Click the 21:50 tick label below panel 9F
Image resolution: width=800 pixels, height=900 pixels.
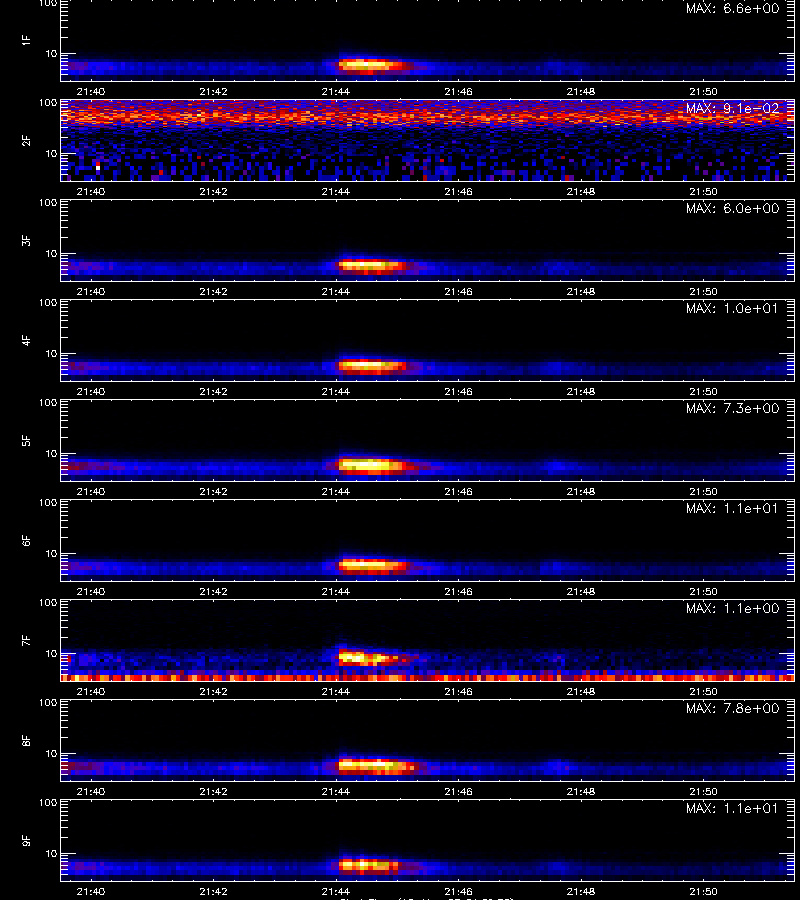[703, 891]
